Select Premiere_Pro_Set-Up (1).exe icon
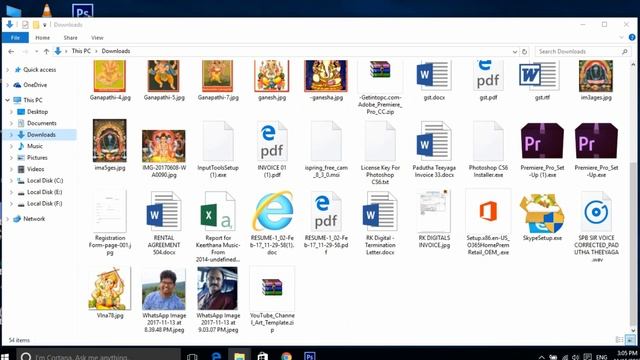 542,141
